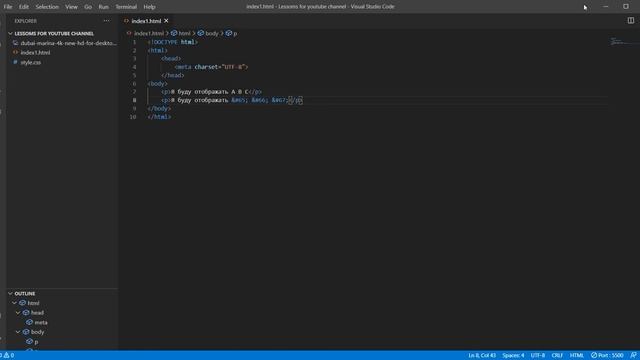Click the opening body tag on line 6

(158, 84)
